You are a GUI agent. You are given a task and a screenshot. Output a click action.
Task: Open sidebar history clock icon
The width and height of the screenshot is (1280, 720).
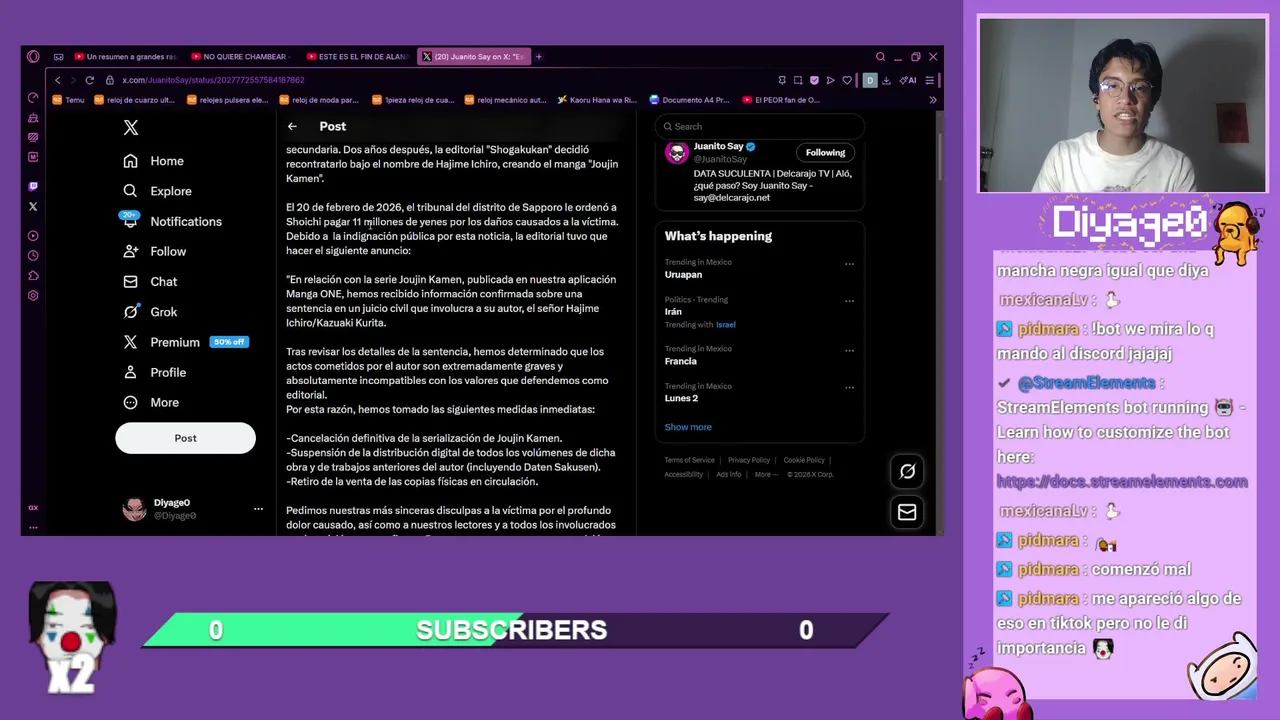[33, 256]
